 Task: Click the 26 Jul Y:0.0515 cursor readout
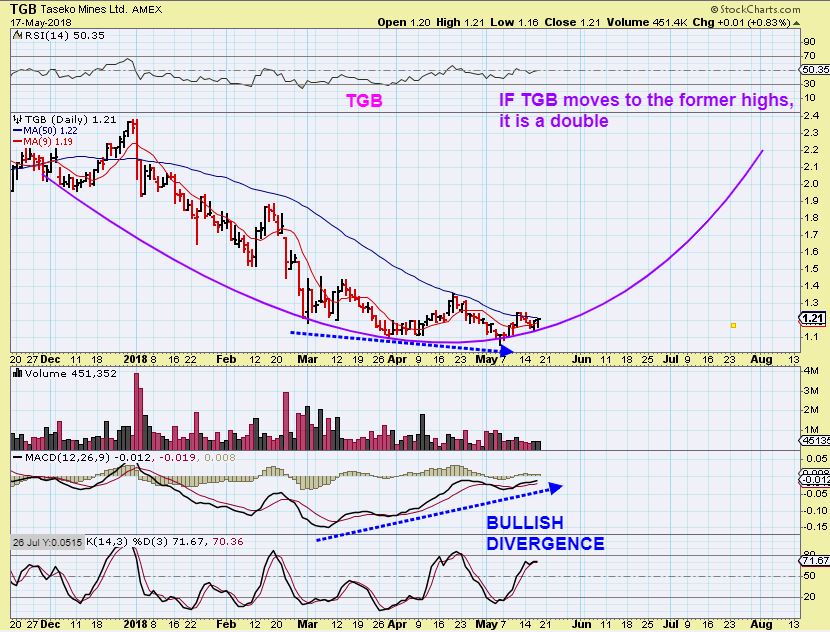[48, 543]
